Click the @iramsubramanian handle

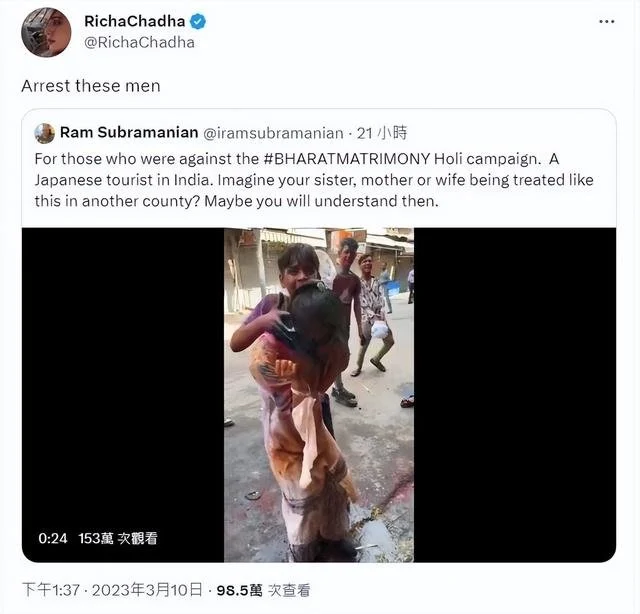pyautogui.click(x=273, y=133)
